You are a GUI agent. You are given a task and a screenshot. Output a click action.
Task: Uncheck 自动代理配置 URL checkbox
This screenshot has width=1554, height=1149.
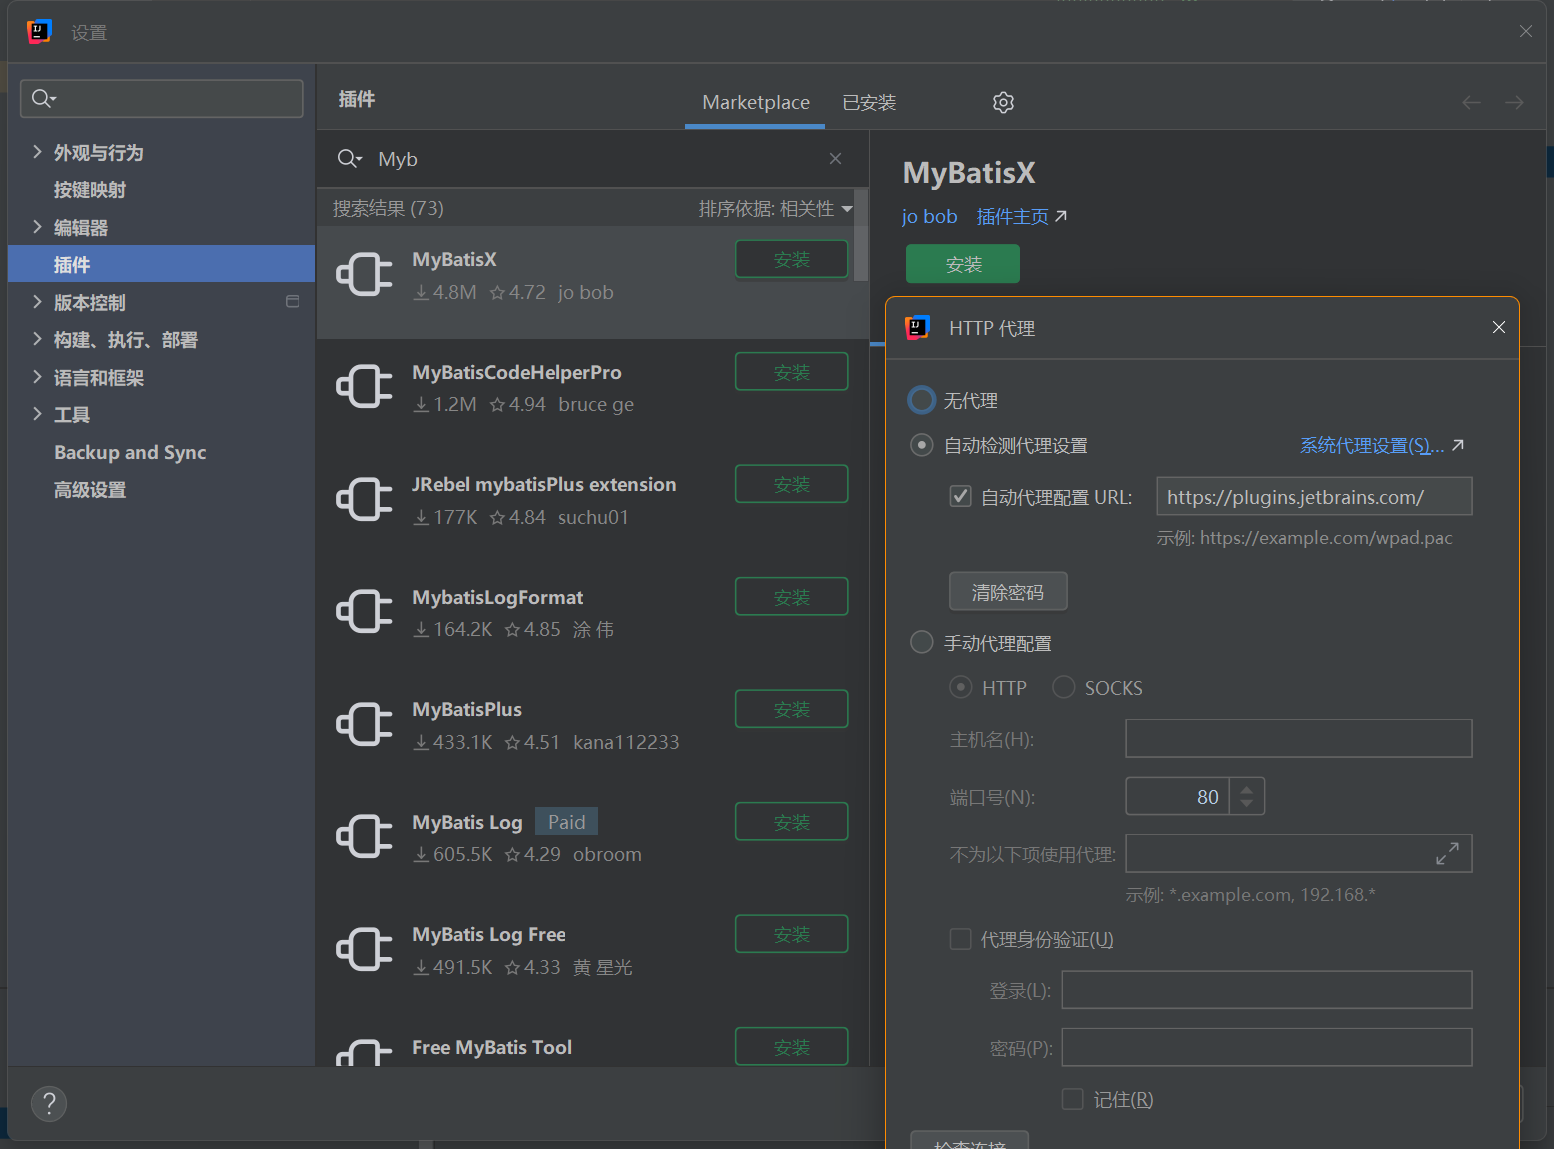coord(960,496)
